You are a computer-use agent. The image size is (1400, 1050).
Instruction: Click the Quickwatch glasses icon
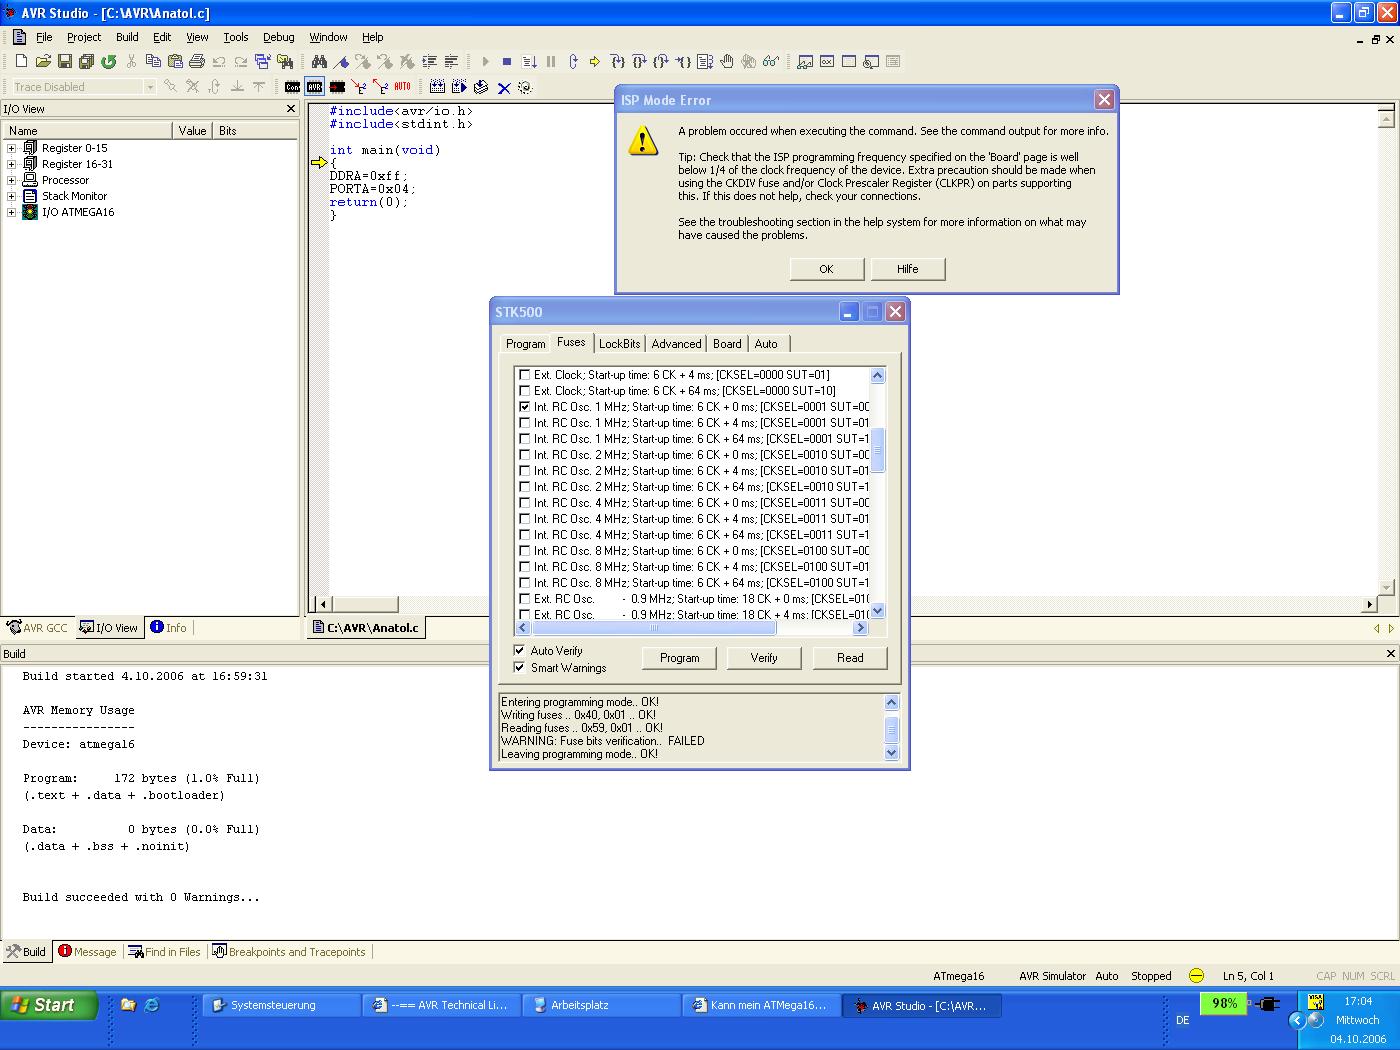click(x=771, y=61)
